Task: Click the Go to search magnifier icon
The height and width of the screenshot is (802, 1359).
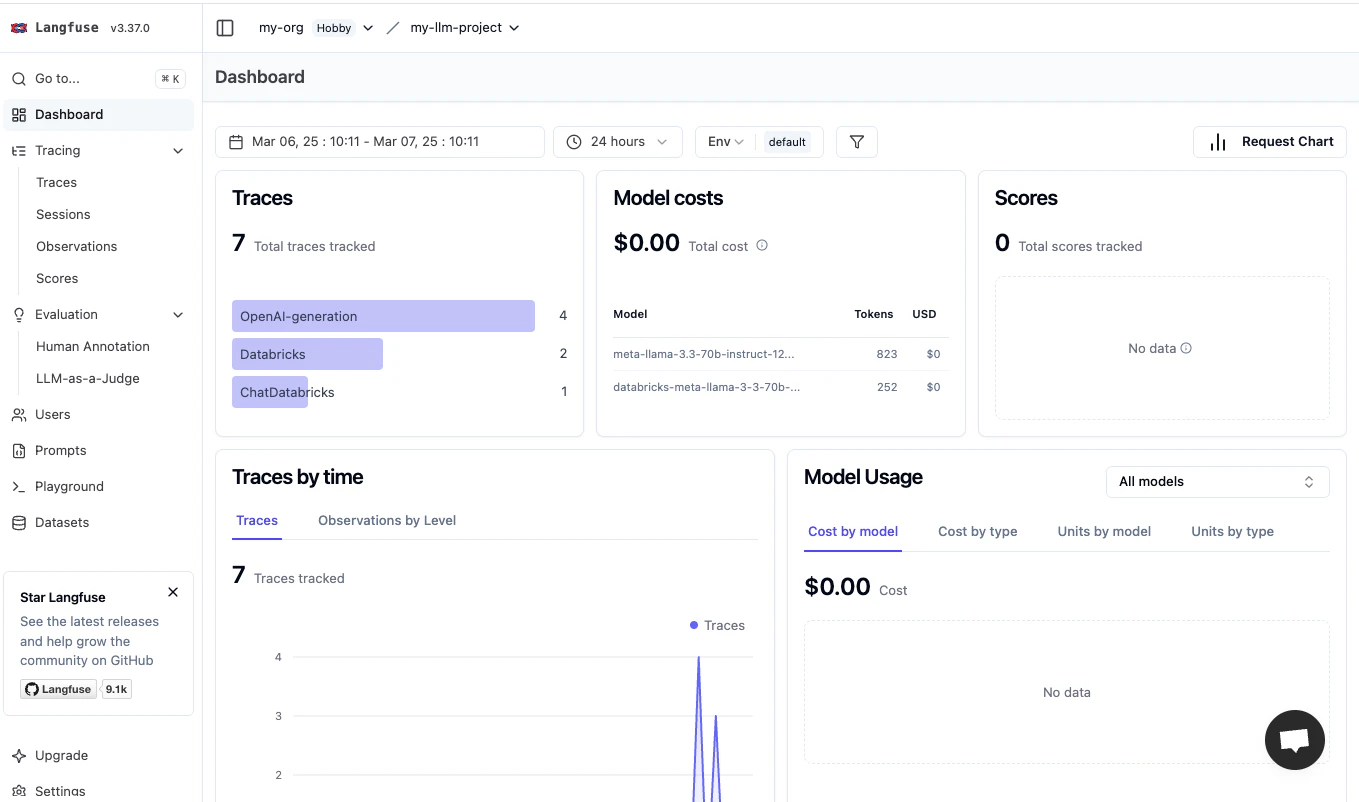Action: 19,79
